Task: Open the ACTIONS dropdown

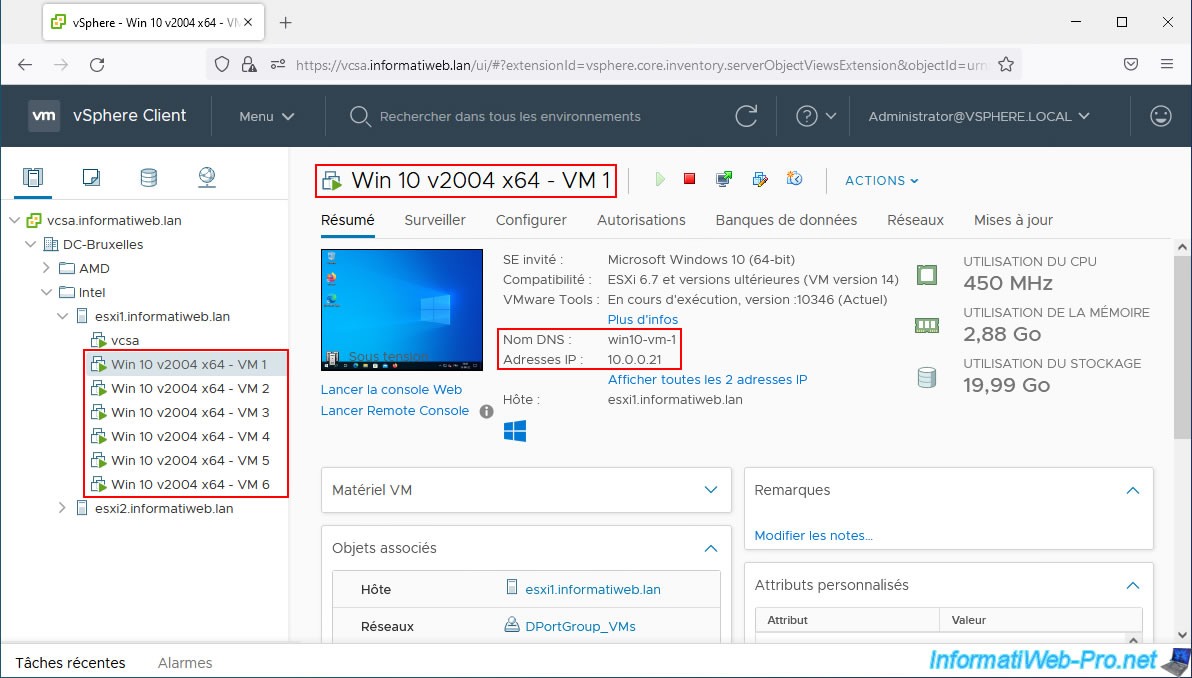Action: (x=882, y=180)
